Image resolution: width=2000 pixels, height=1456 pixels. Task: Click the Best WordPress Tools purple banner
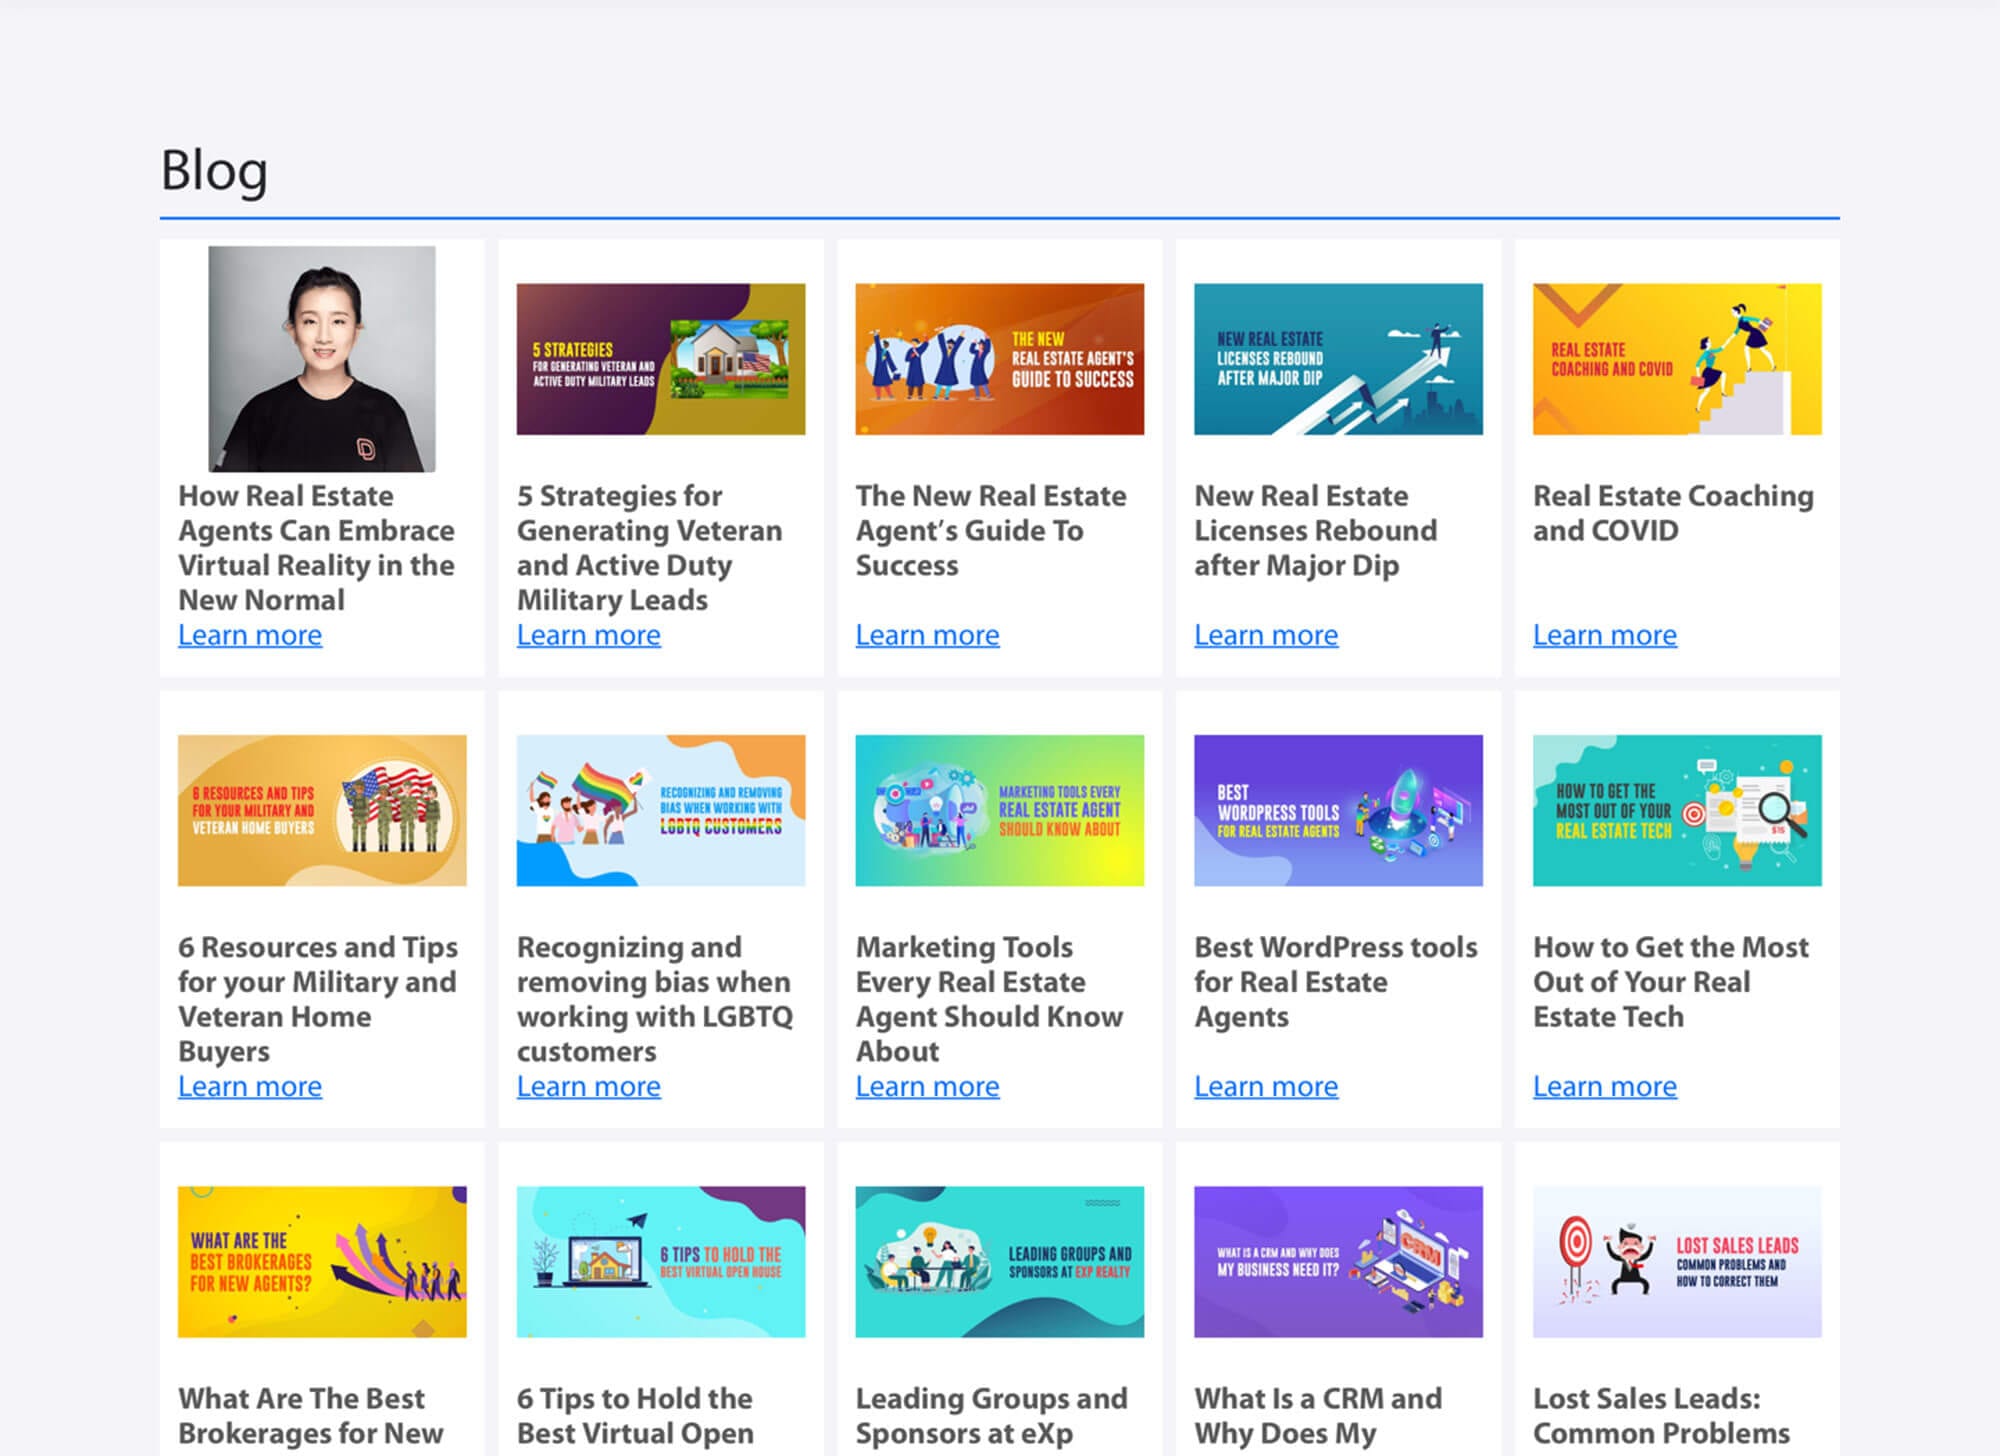[1338, 810]
